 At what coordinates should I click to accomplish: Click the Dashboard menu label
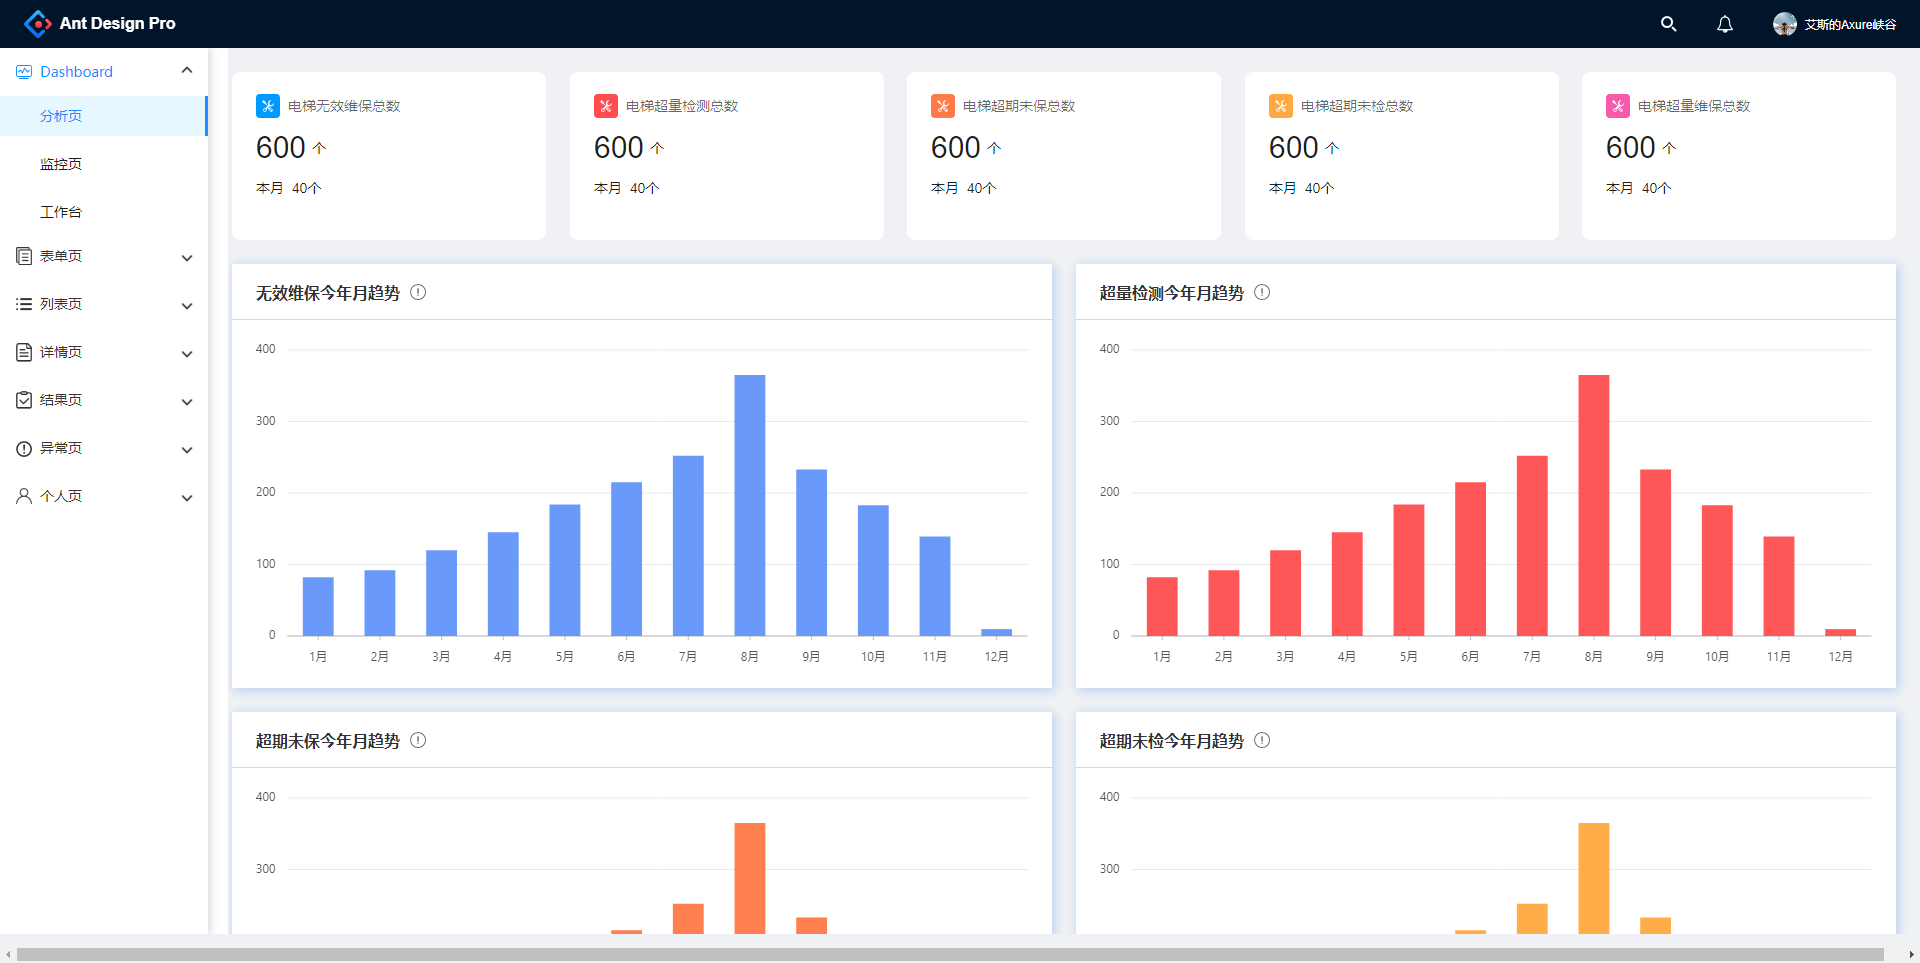(x=76, y=72)
